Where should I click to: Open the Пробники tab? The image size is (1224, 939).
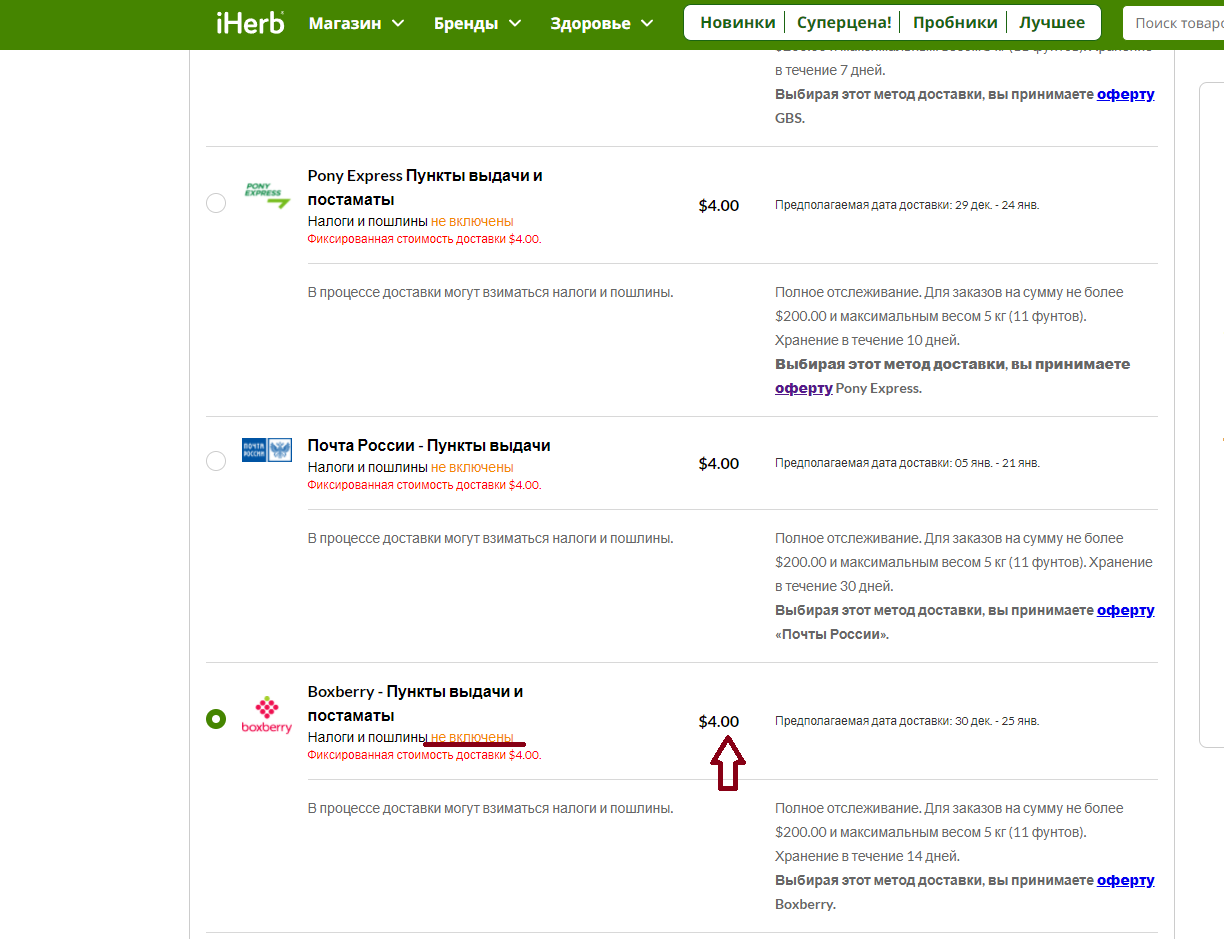pyautogui.click(x=955, y=22)
